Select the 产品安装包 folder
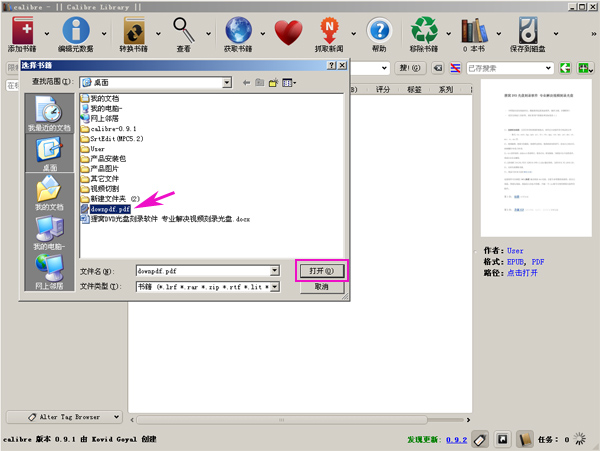Image resolution: width=600 pixels, height=451 pixels. (x=103, y=158)
